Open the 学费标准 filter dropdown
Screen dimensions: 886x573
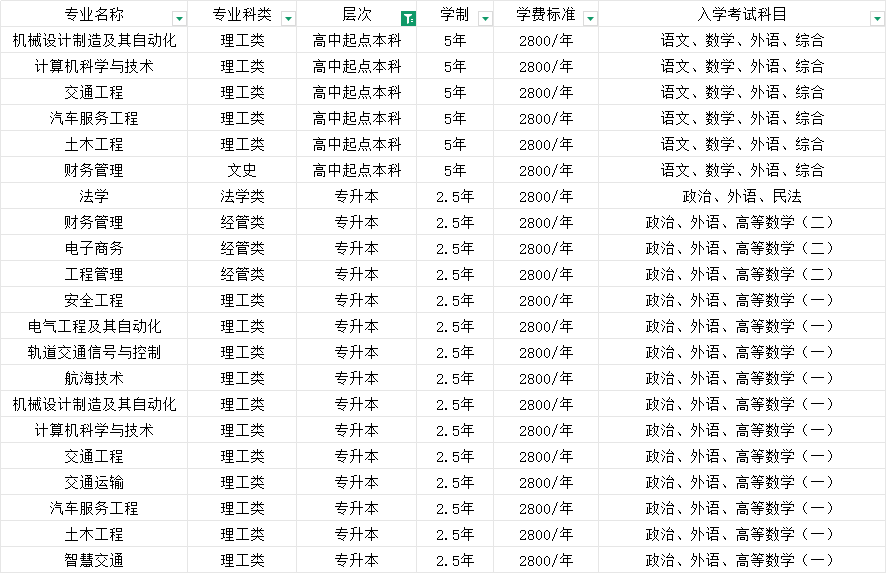(x=590, y=19)
